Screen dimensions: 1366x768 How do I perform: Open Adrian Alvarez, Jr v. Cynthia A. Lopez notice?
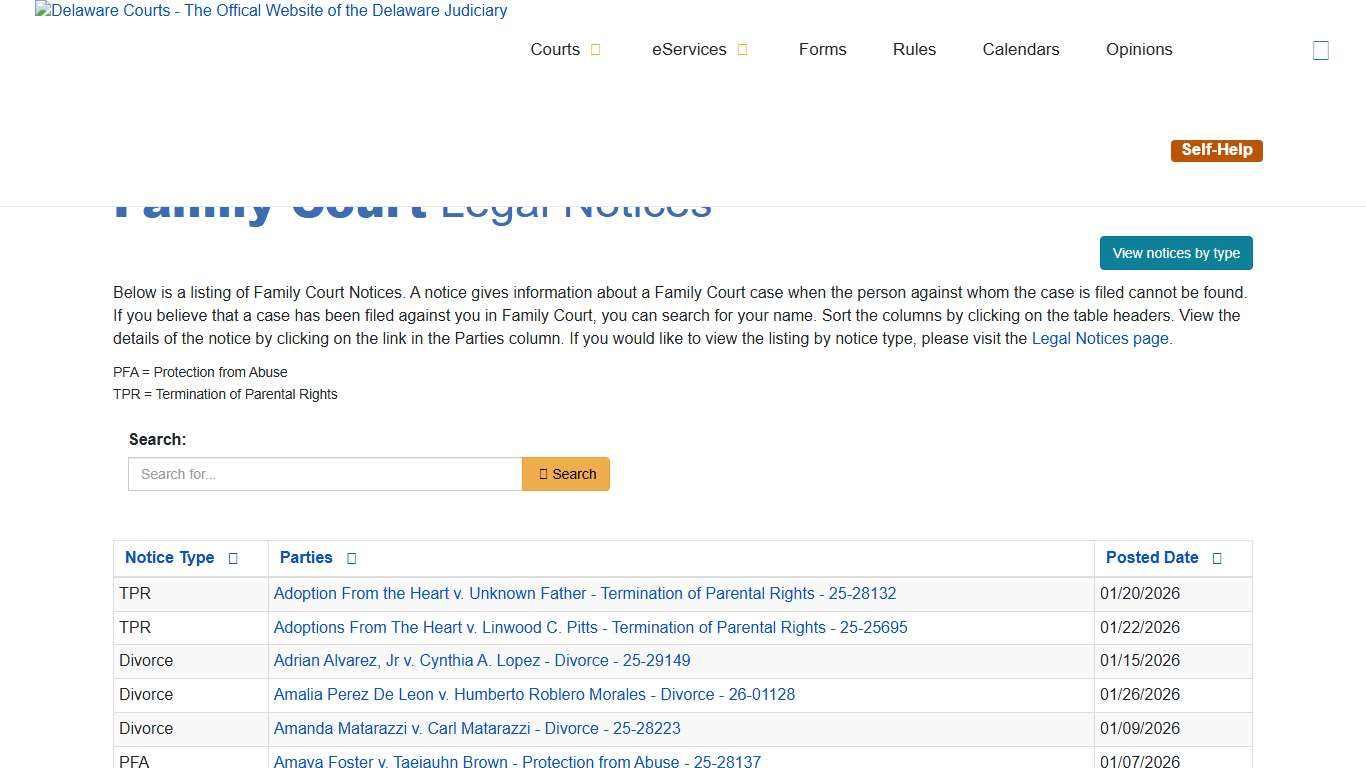pyautogui.click(x=481, y=661)
